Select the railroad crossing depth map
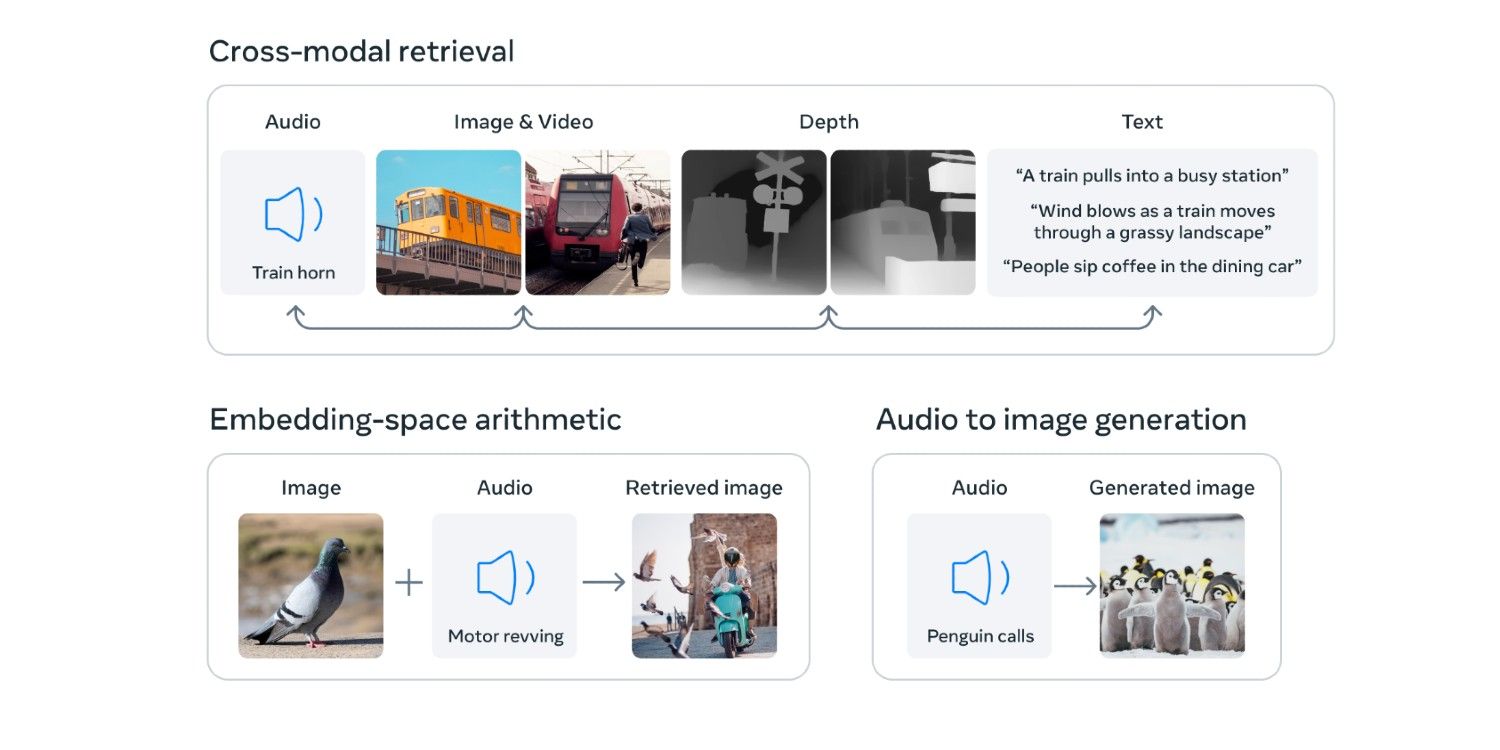Image resolution: width=1500 pixels, height=750 pixels. click(754, 222)
